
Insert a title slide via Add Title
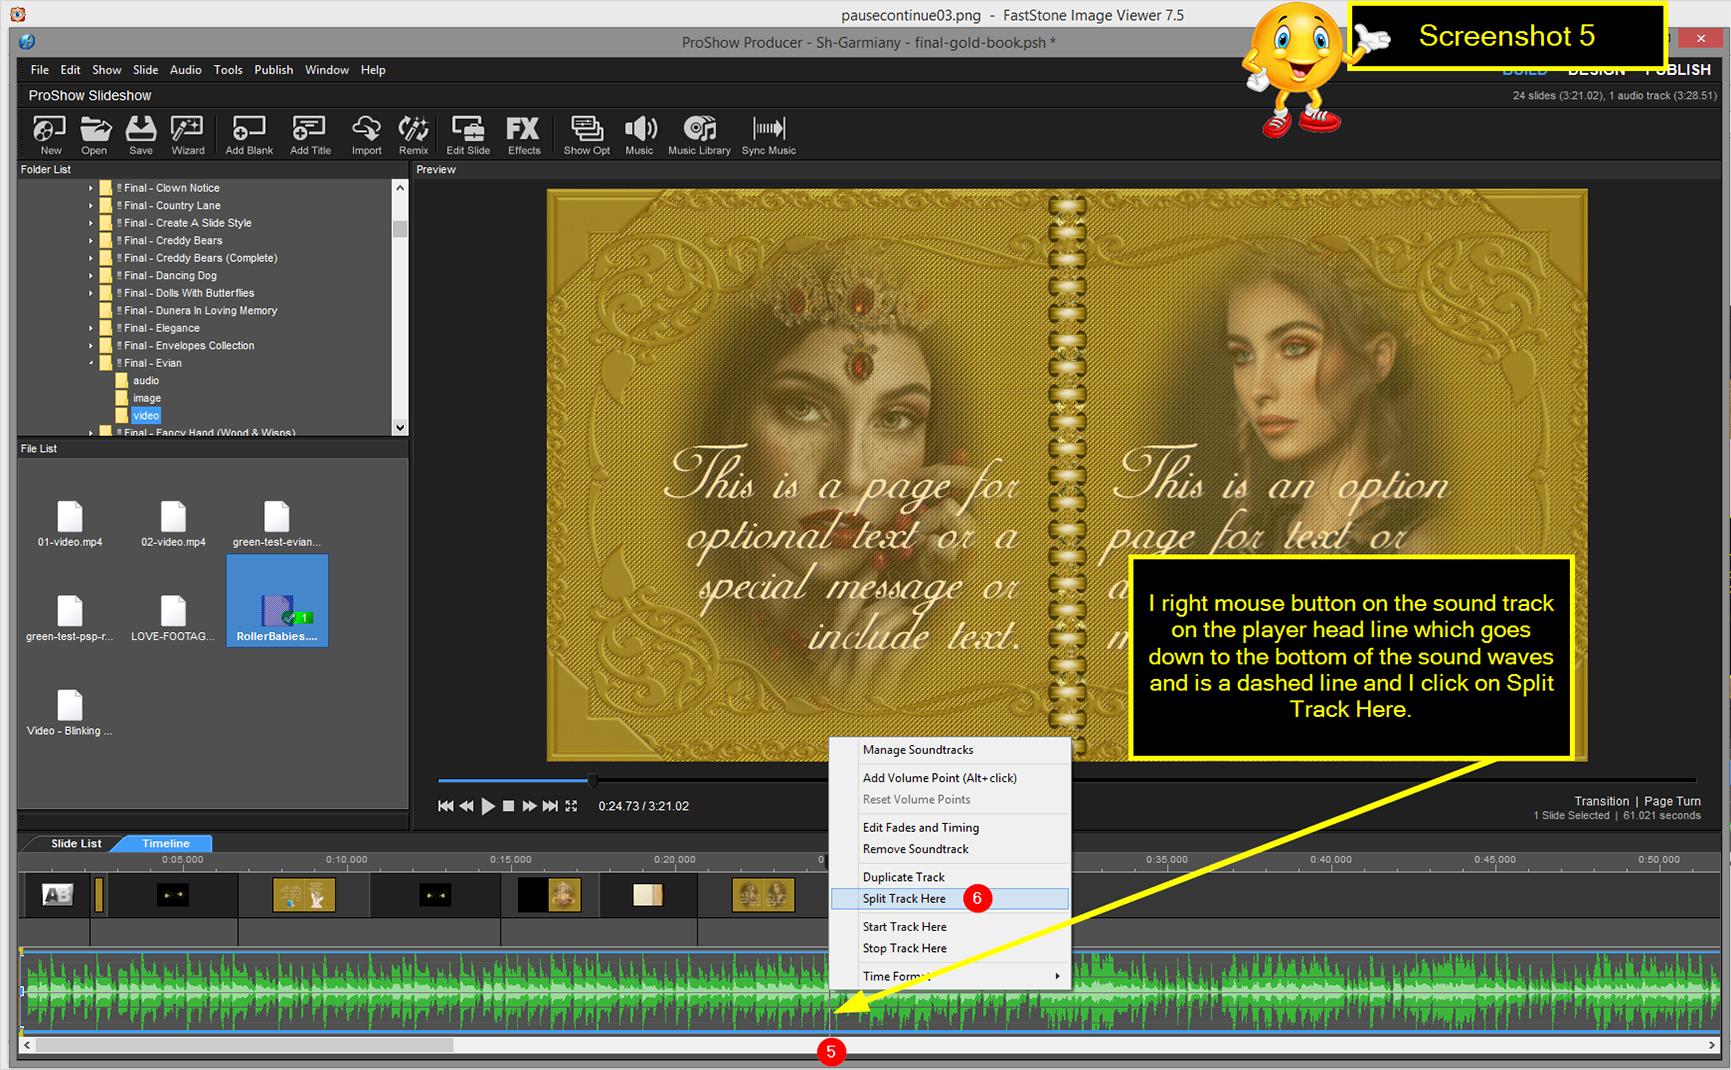pyautogui.click(x=310, y=134)
